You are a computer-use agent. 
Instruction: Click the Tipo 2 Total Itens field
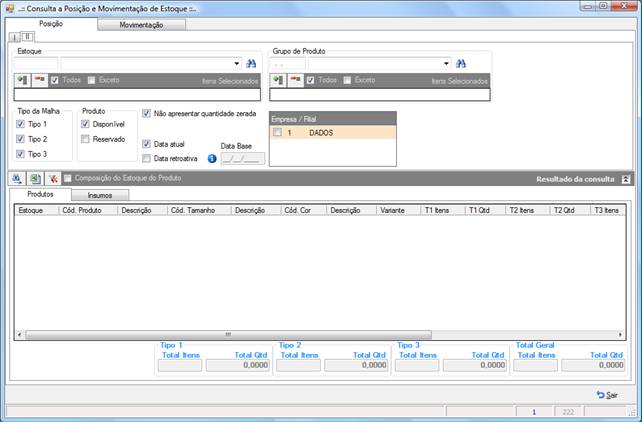coord(298,365)
